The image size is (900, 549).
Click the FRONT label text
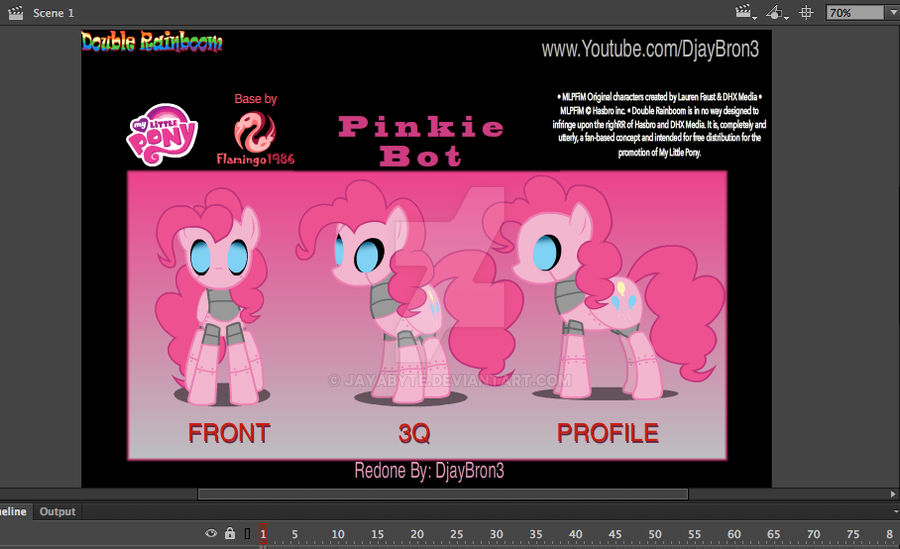(229, 433)
